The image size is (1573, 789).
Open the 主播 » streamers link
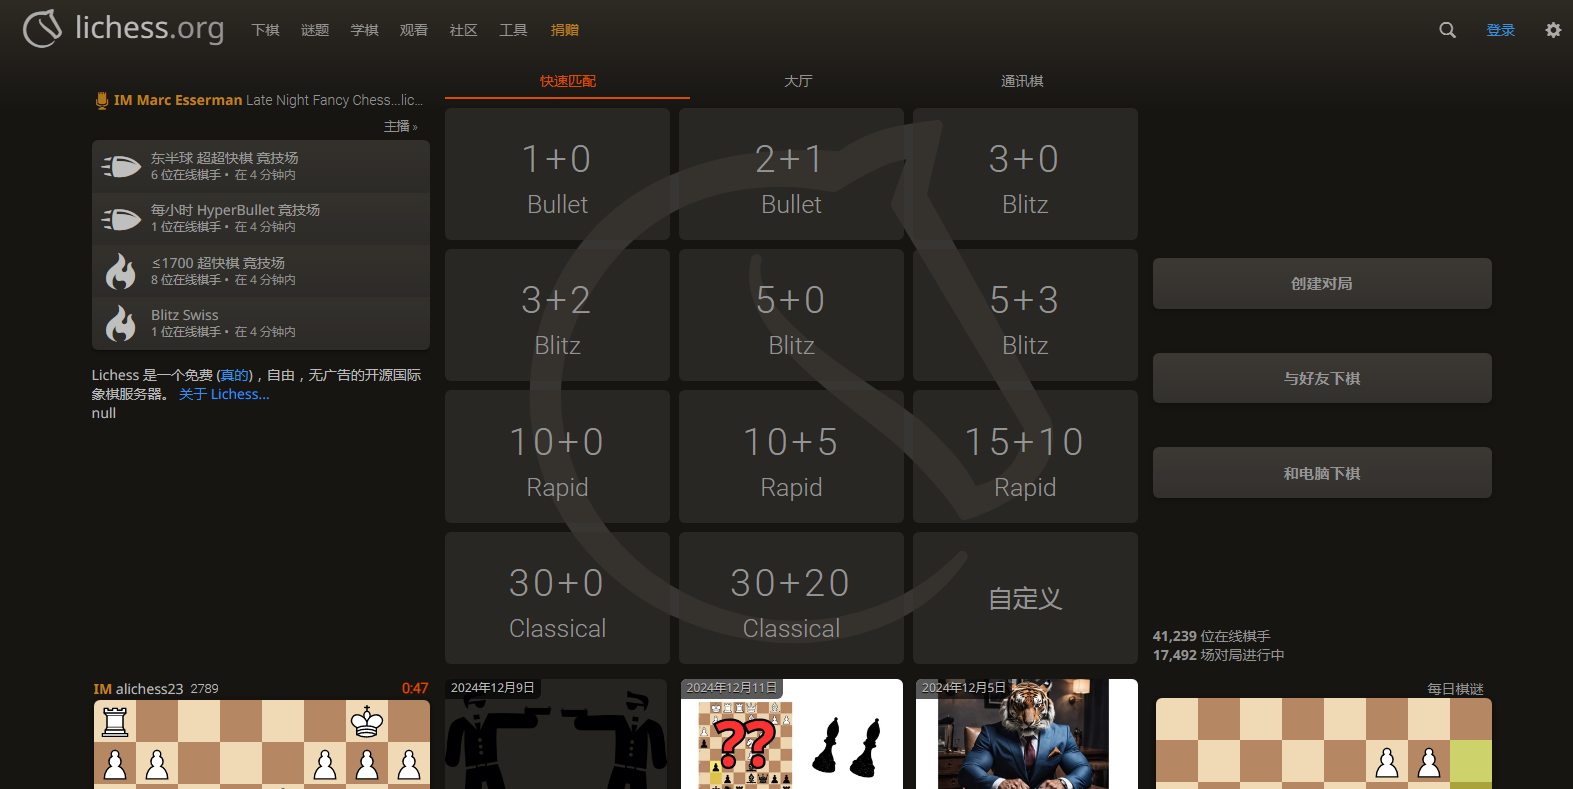click(401, 126)
